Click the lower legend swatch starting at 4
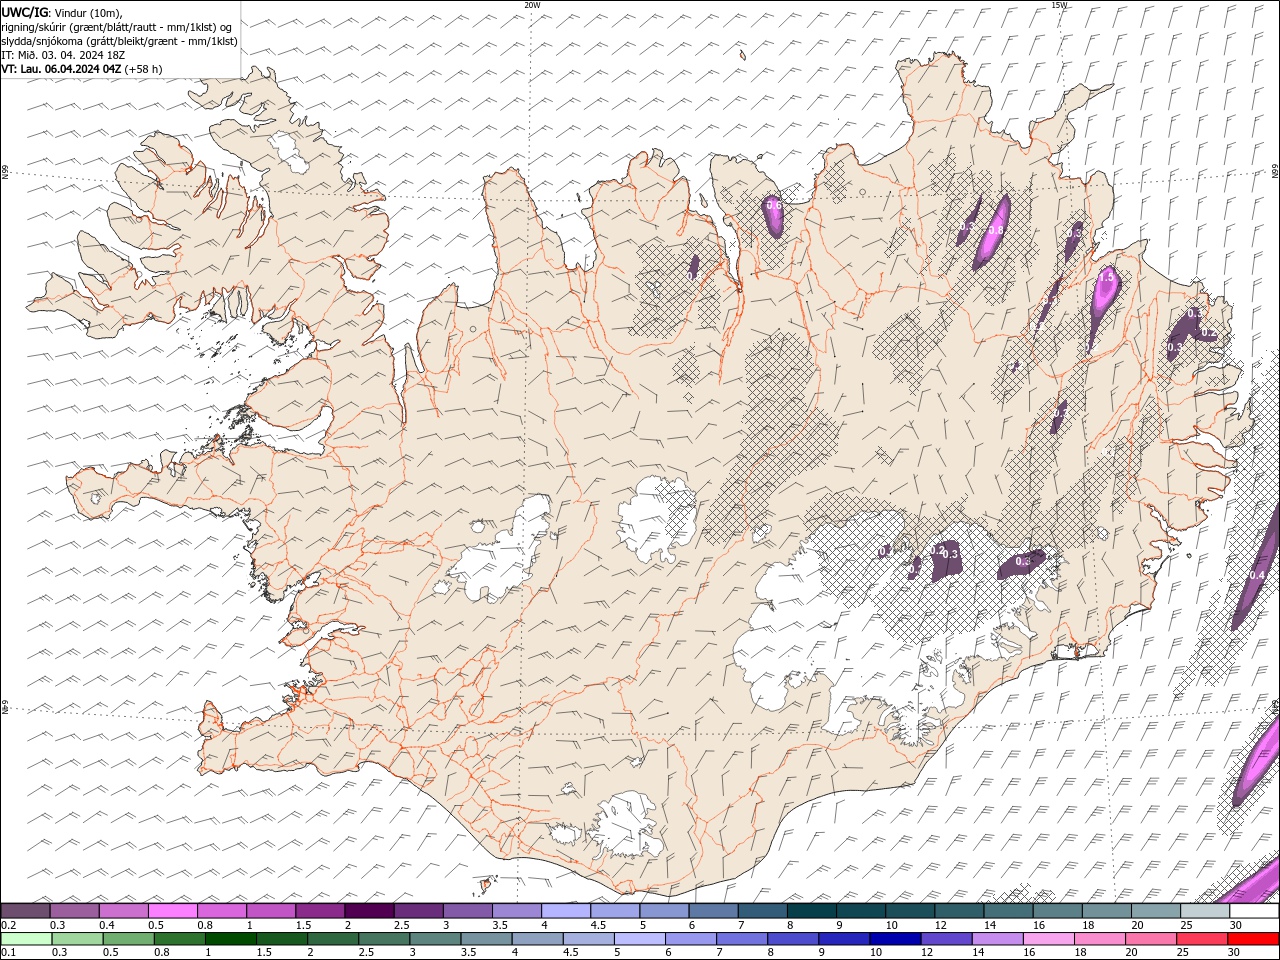1280x960 pixels. [538, 939]
